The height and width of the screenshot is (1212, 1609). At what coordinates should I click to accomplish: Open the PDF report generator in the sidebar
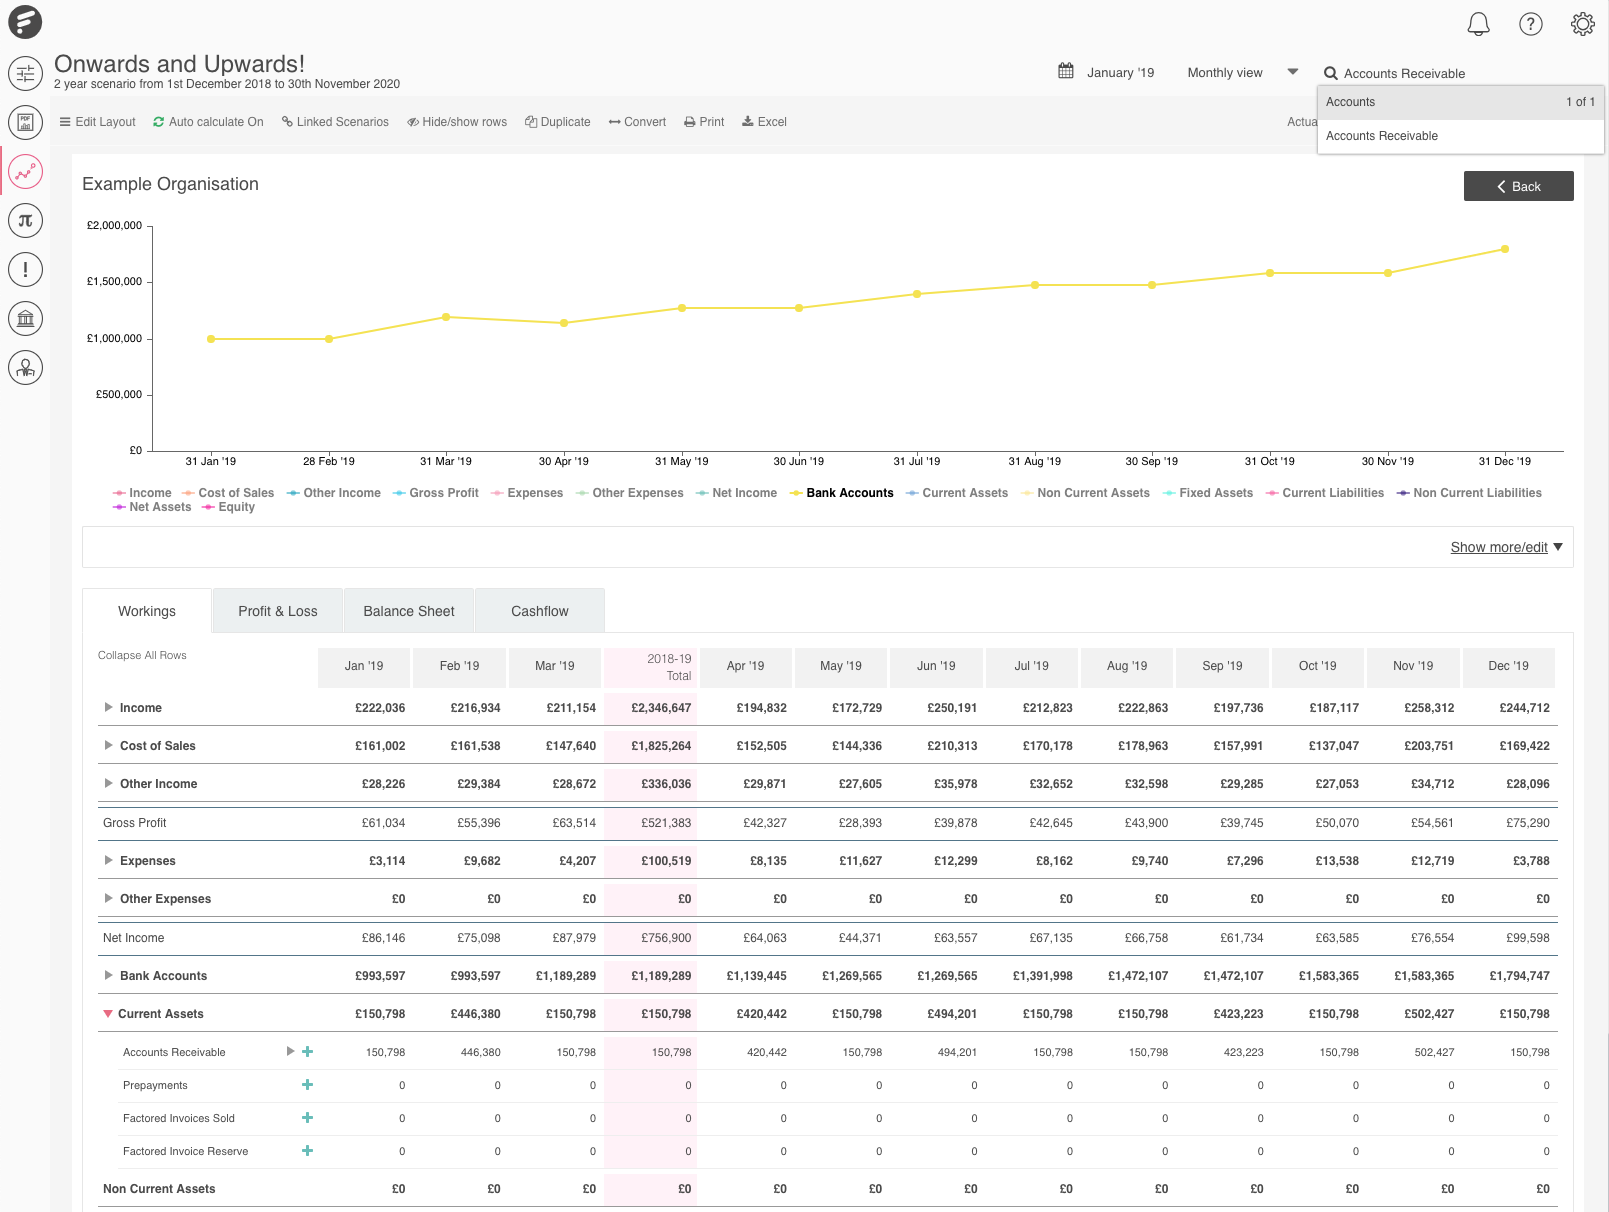click(x=25, y=122)
